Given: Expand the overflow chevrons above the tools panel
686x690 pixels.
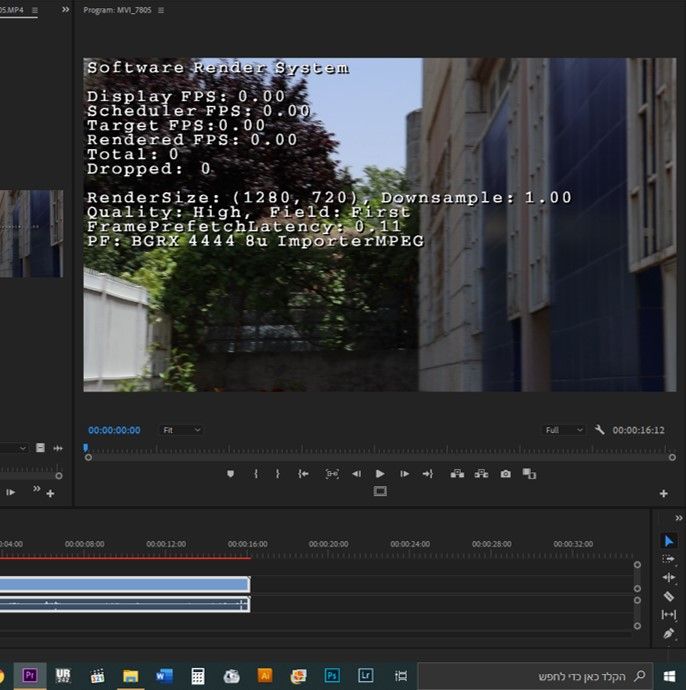Looking at the screenshot, I should pyautogui.click(x=679, y=518).
